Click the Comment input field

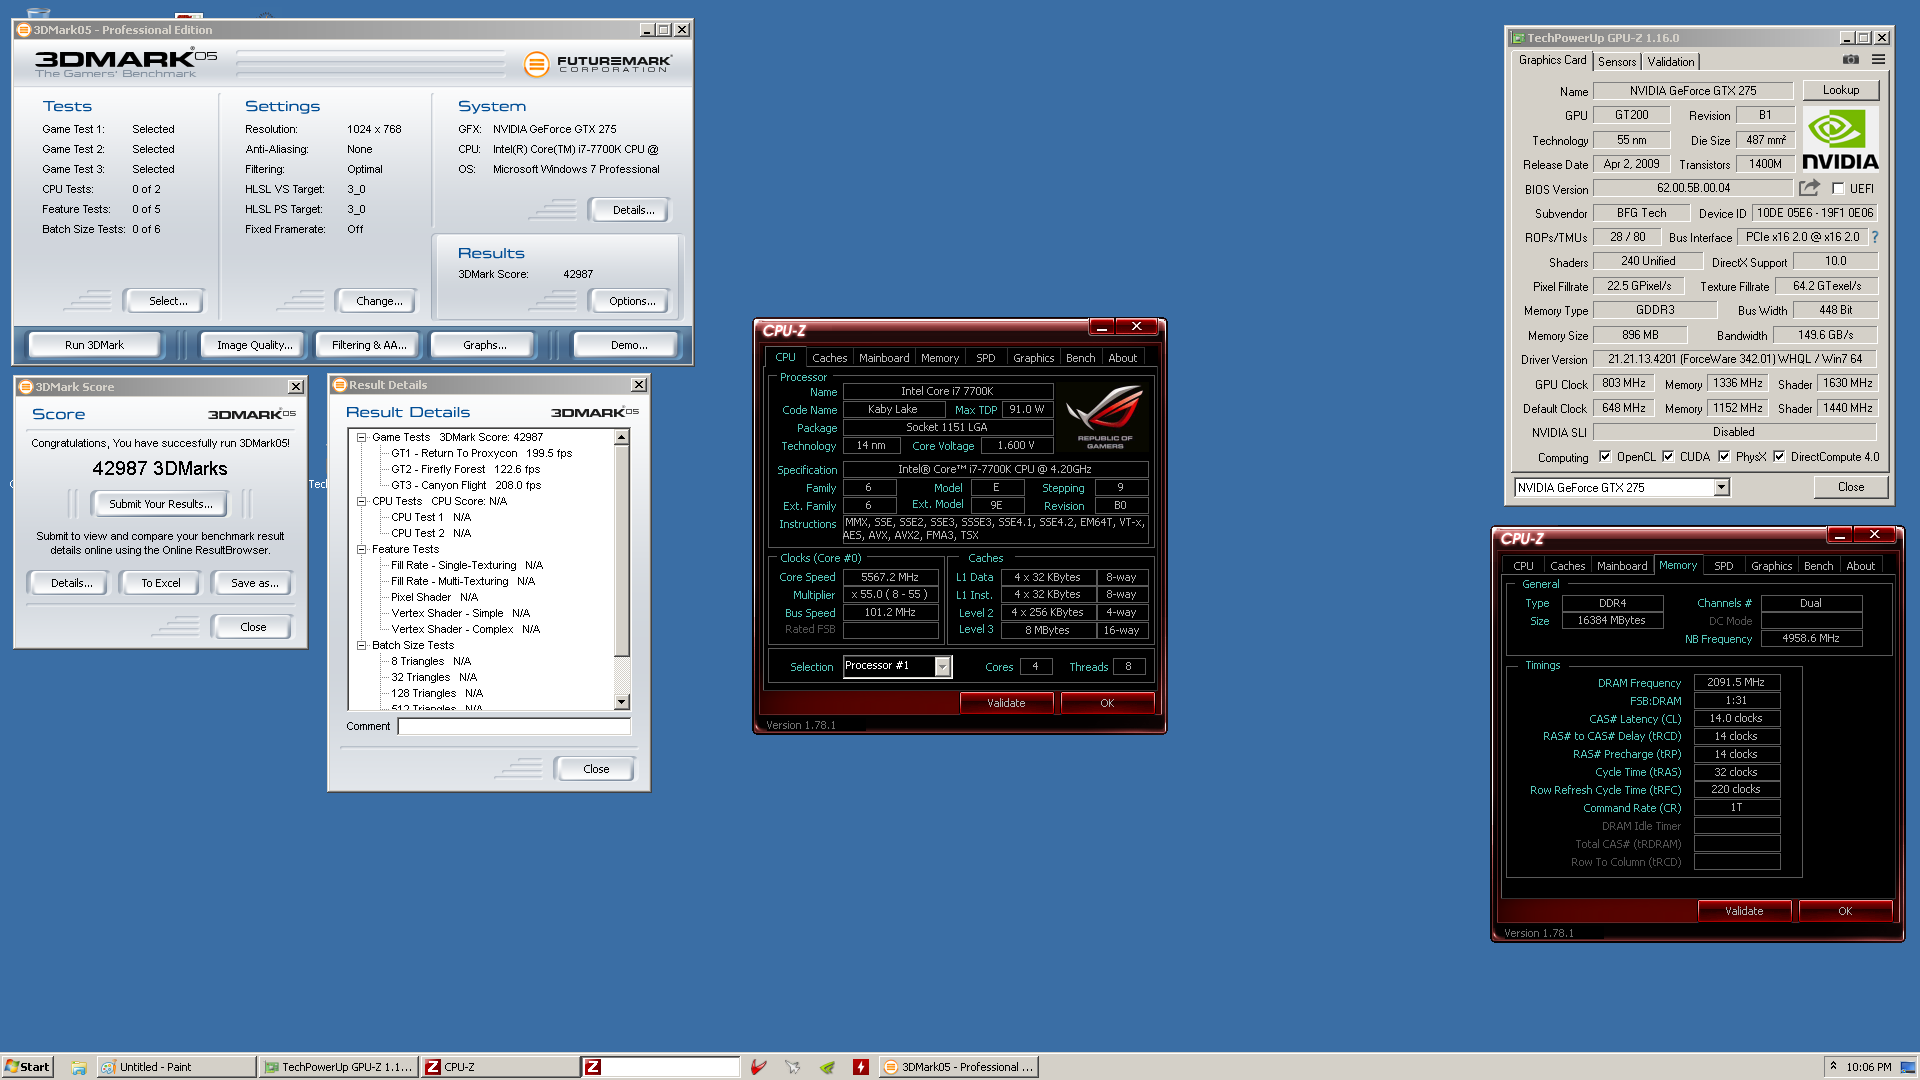514,726
